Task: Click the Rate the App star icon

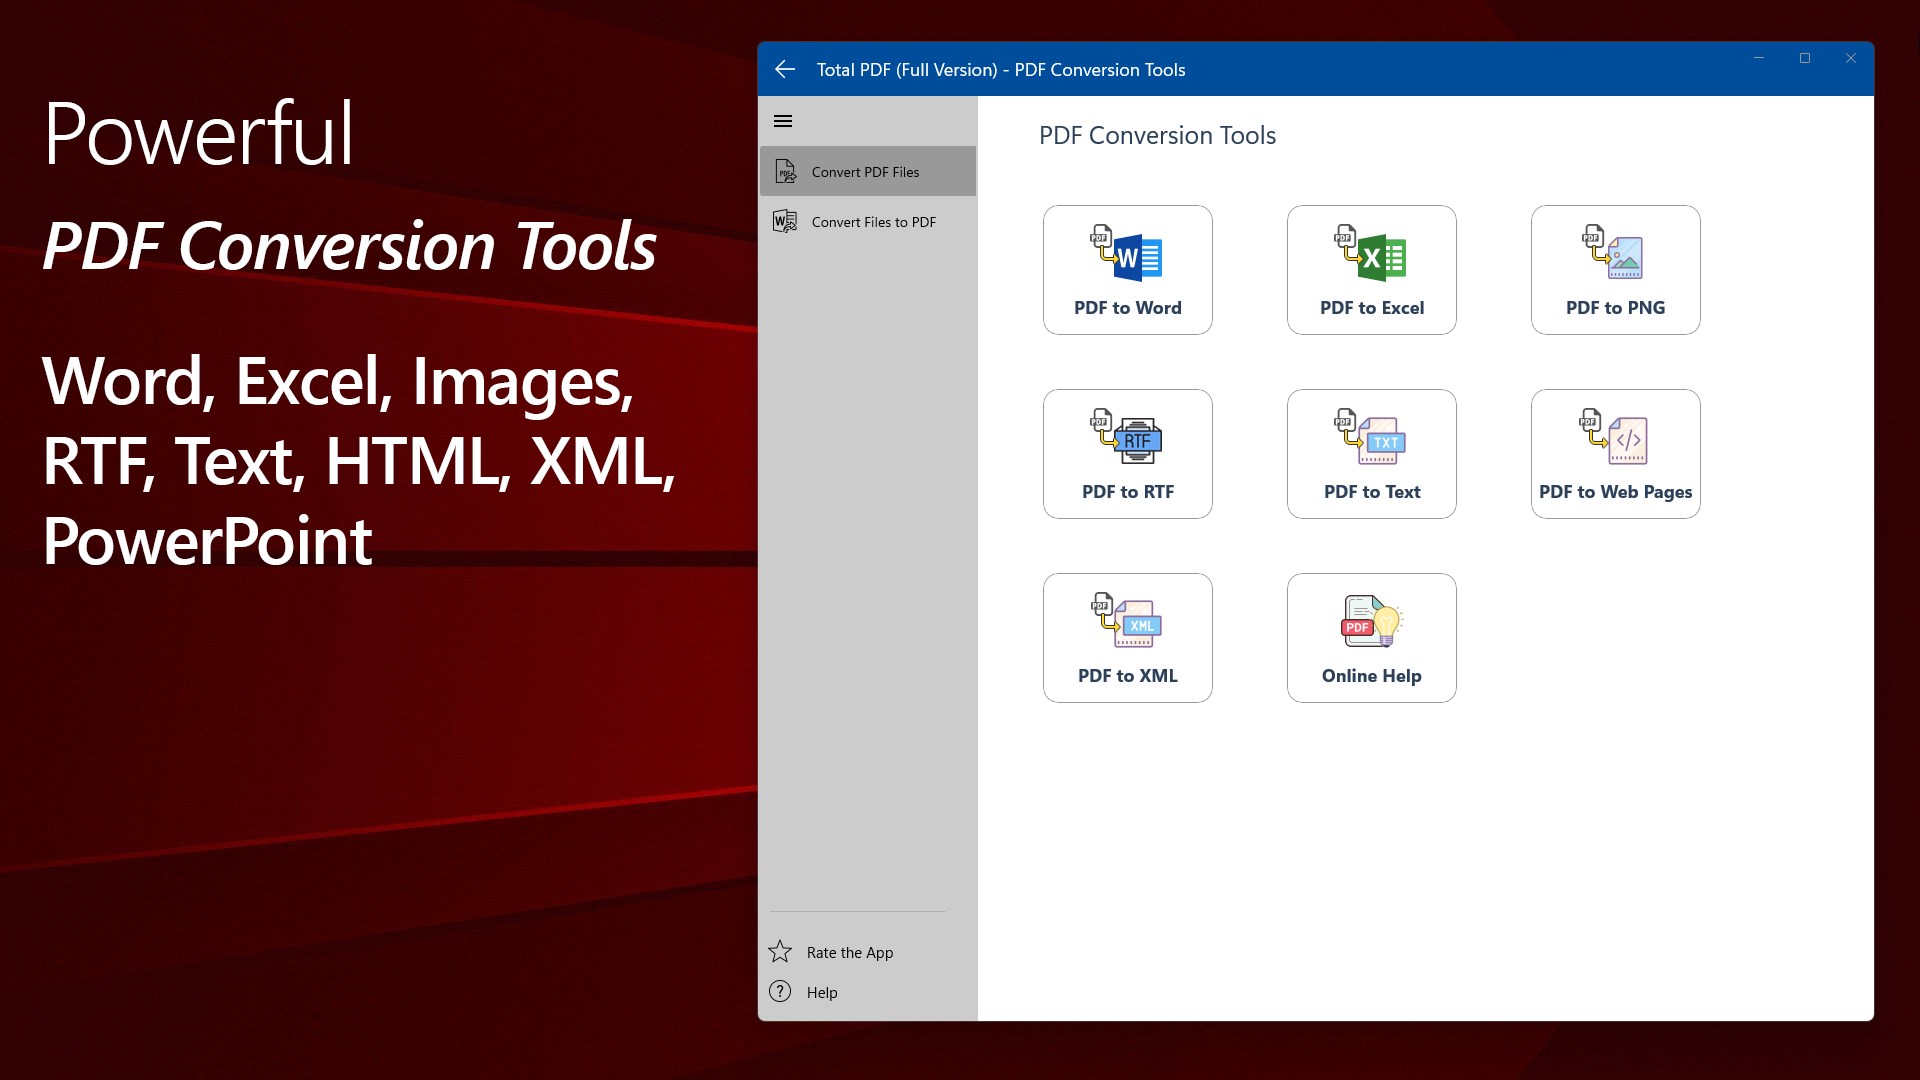Action: [x=780, y=952]
